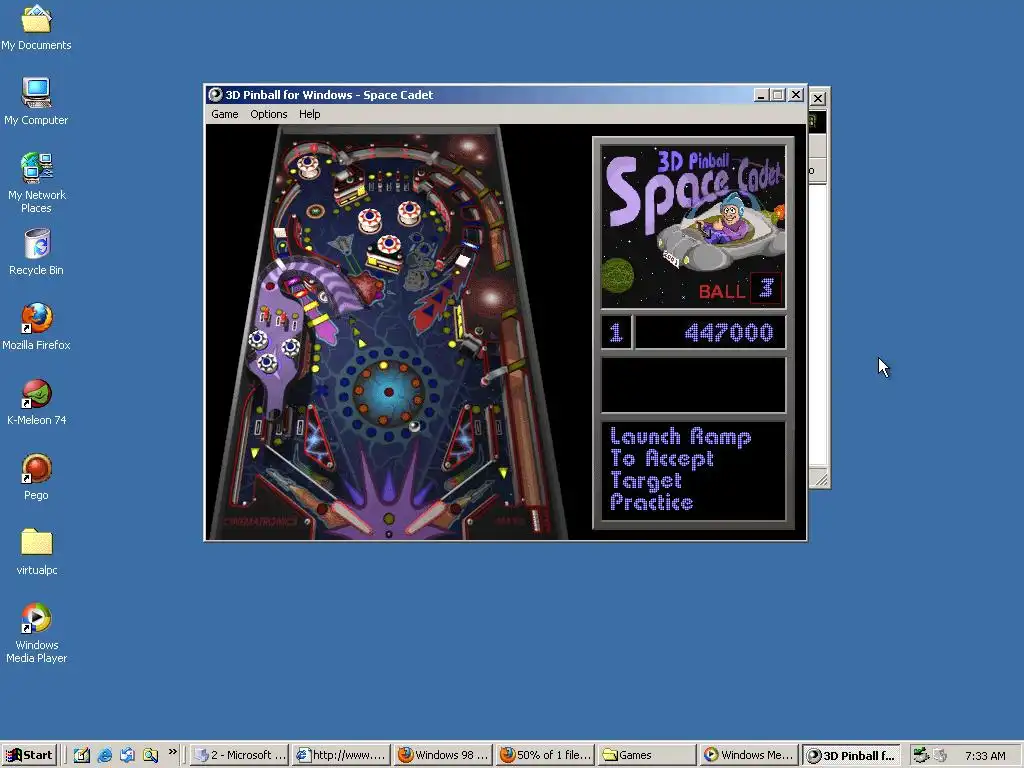Viewport: 1024px width, 768px height.
Task: Close the window behind 3D Pinball
Action: (818, 99)
